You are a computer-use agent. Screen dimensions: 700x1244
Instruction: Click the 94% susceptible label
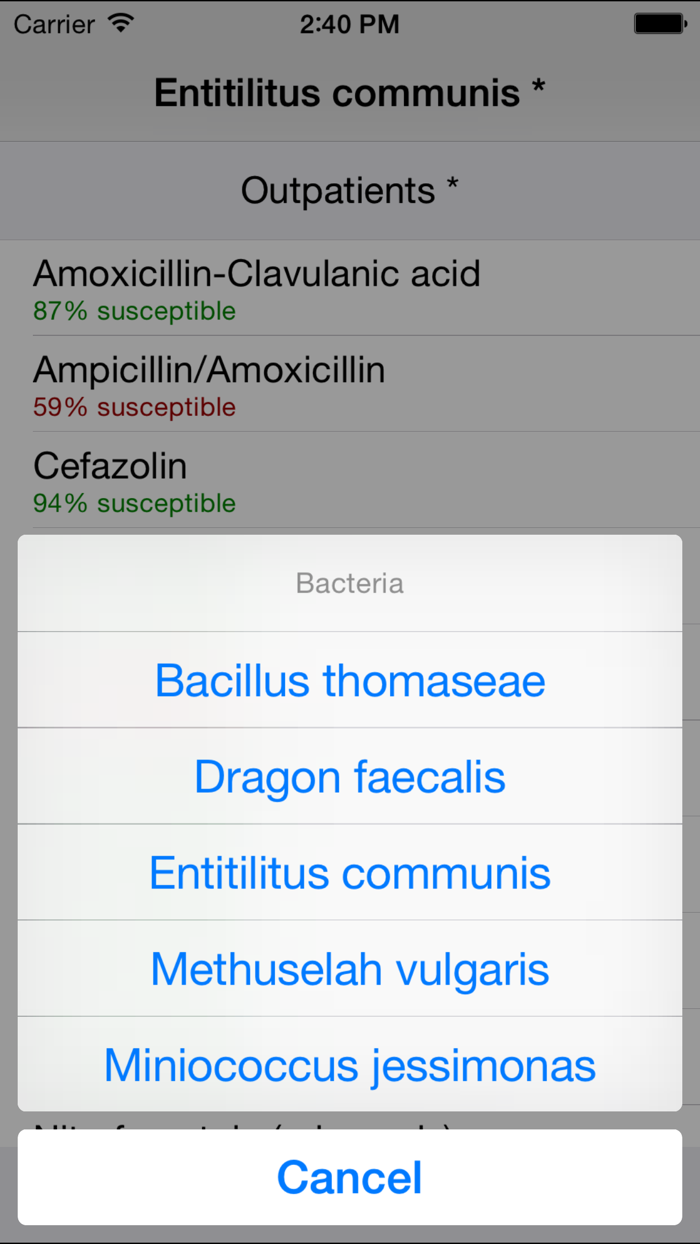134,503
